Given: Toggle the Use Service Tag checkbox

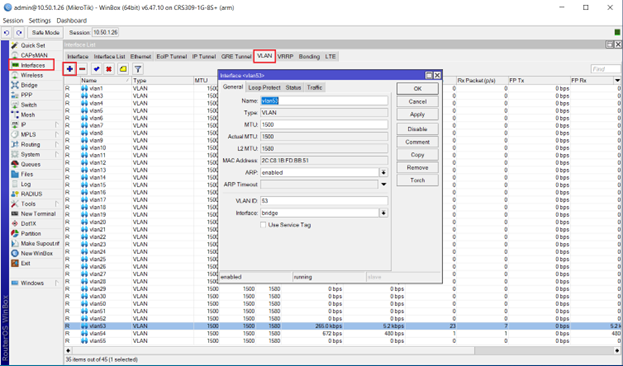Looking at the screenshot, I should tap(263, 225).
